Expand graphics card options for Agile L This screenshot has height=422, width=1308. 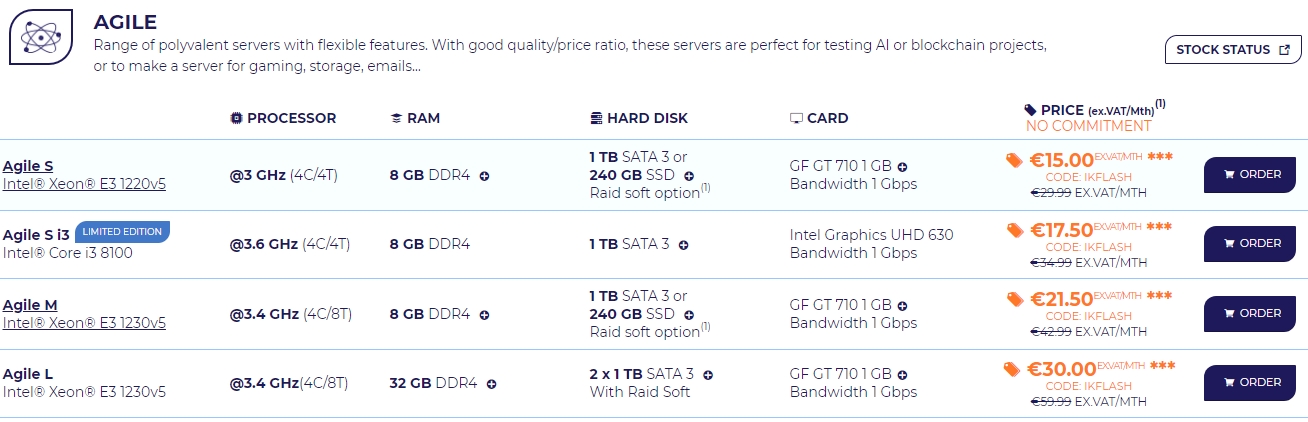(x=903, y=375)
